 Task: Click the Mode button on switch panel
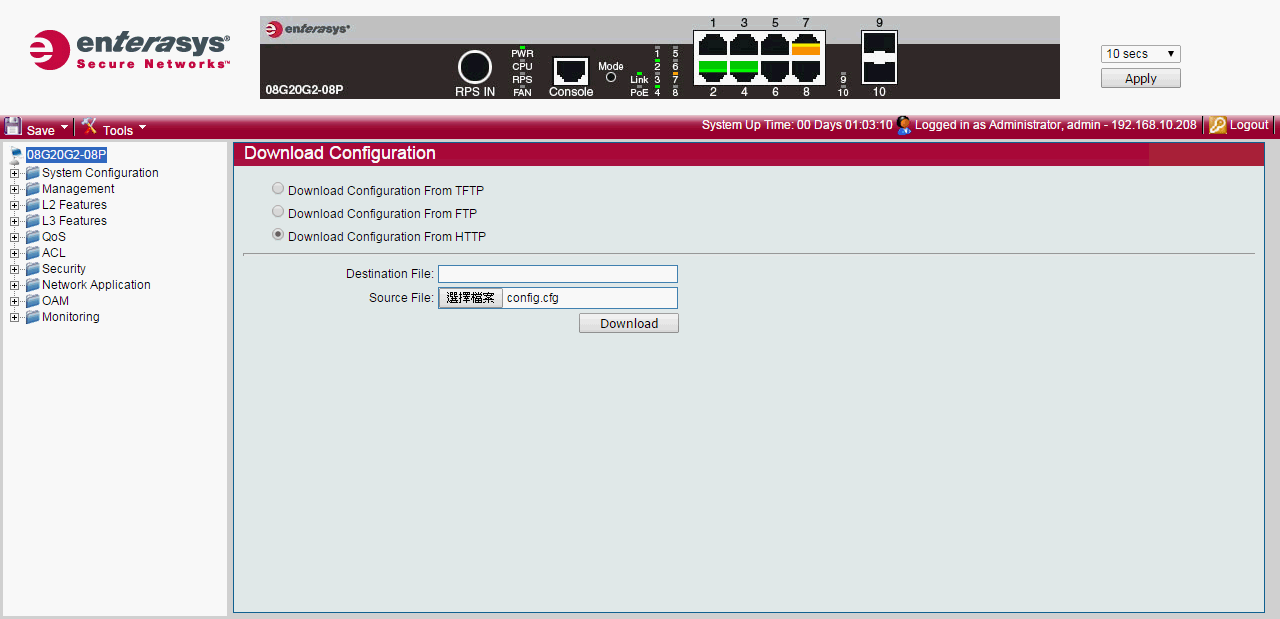click(611, 77)
